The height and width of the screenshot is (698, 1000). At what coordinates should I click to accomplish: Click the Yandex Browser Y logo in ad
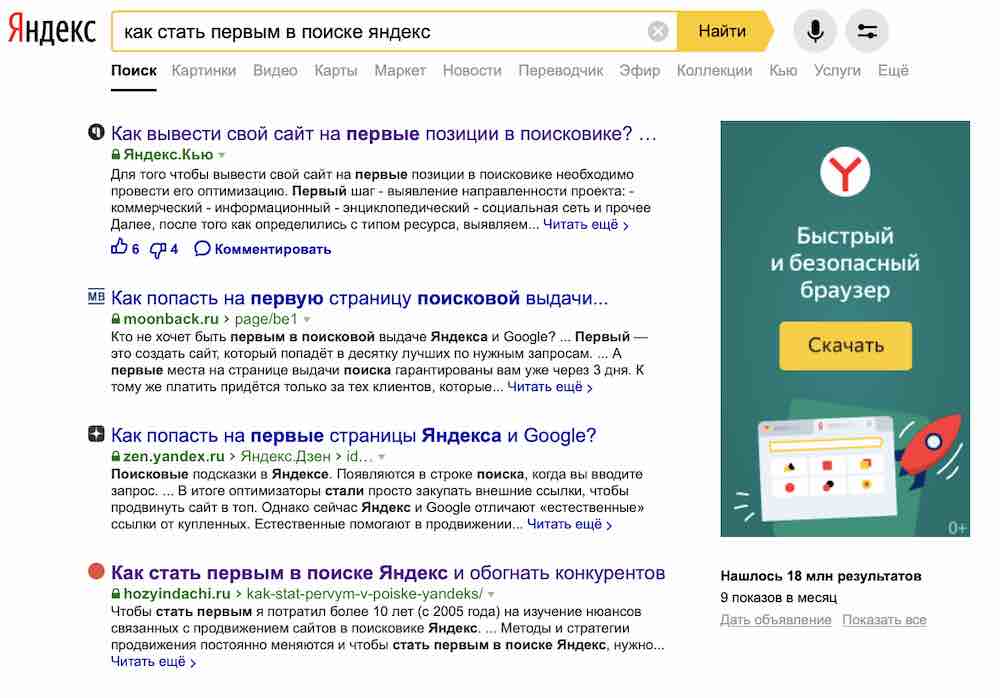point(845,172)
